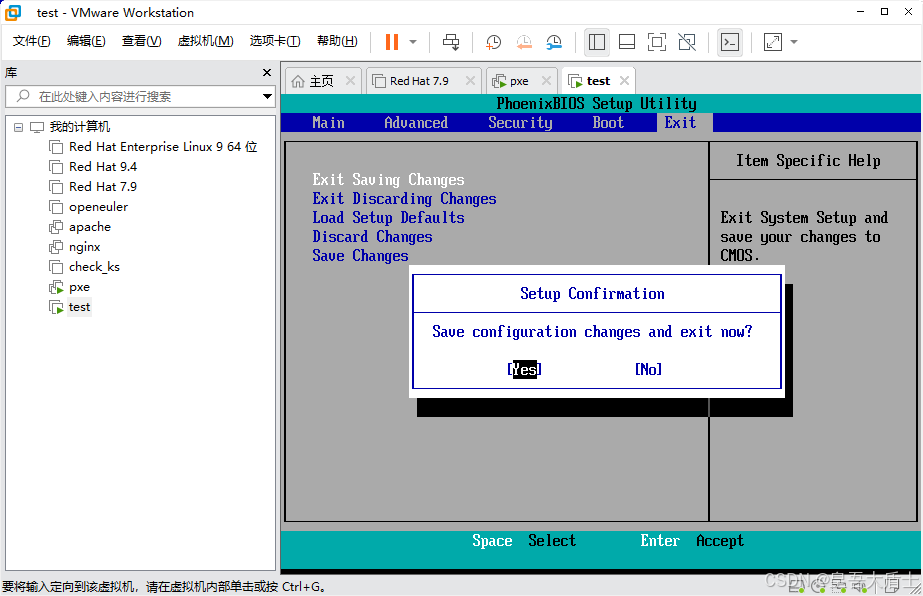Switch to the pxe tab
This screenshot has width=923, height=596.
[519, 81]
